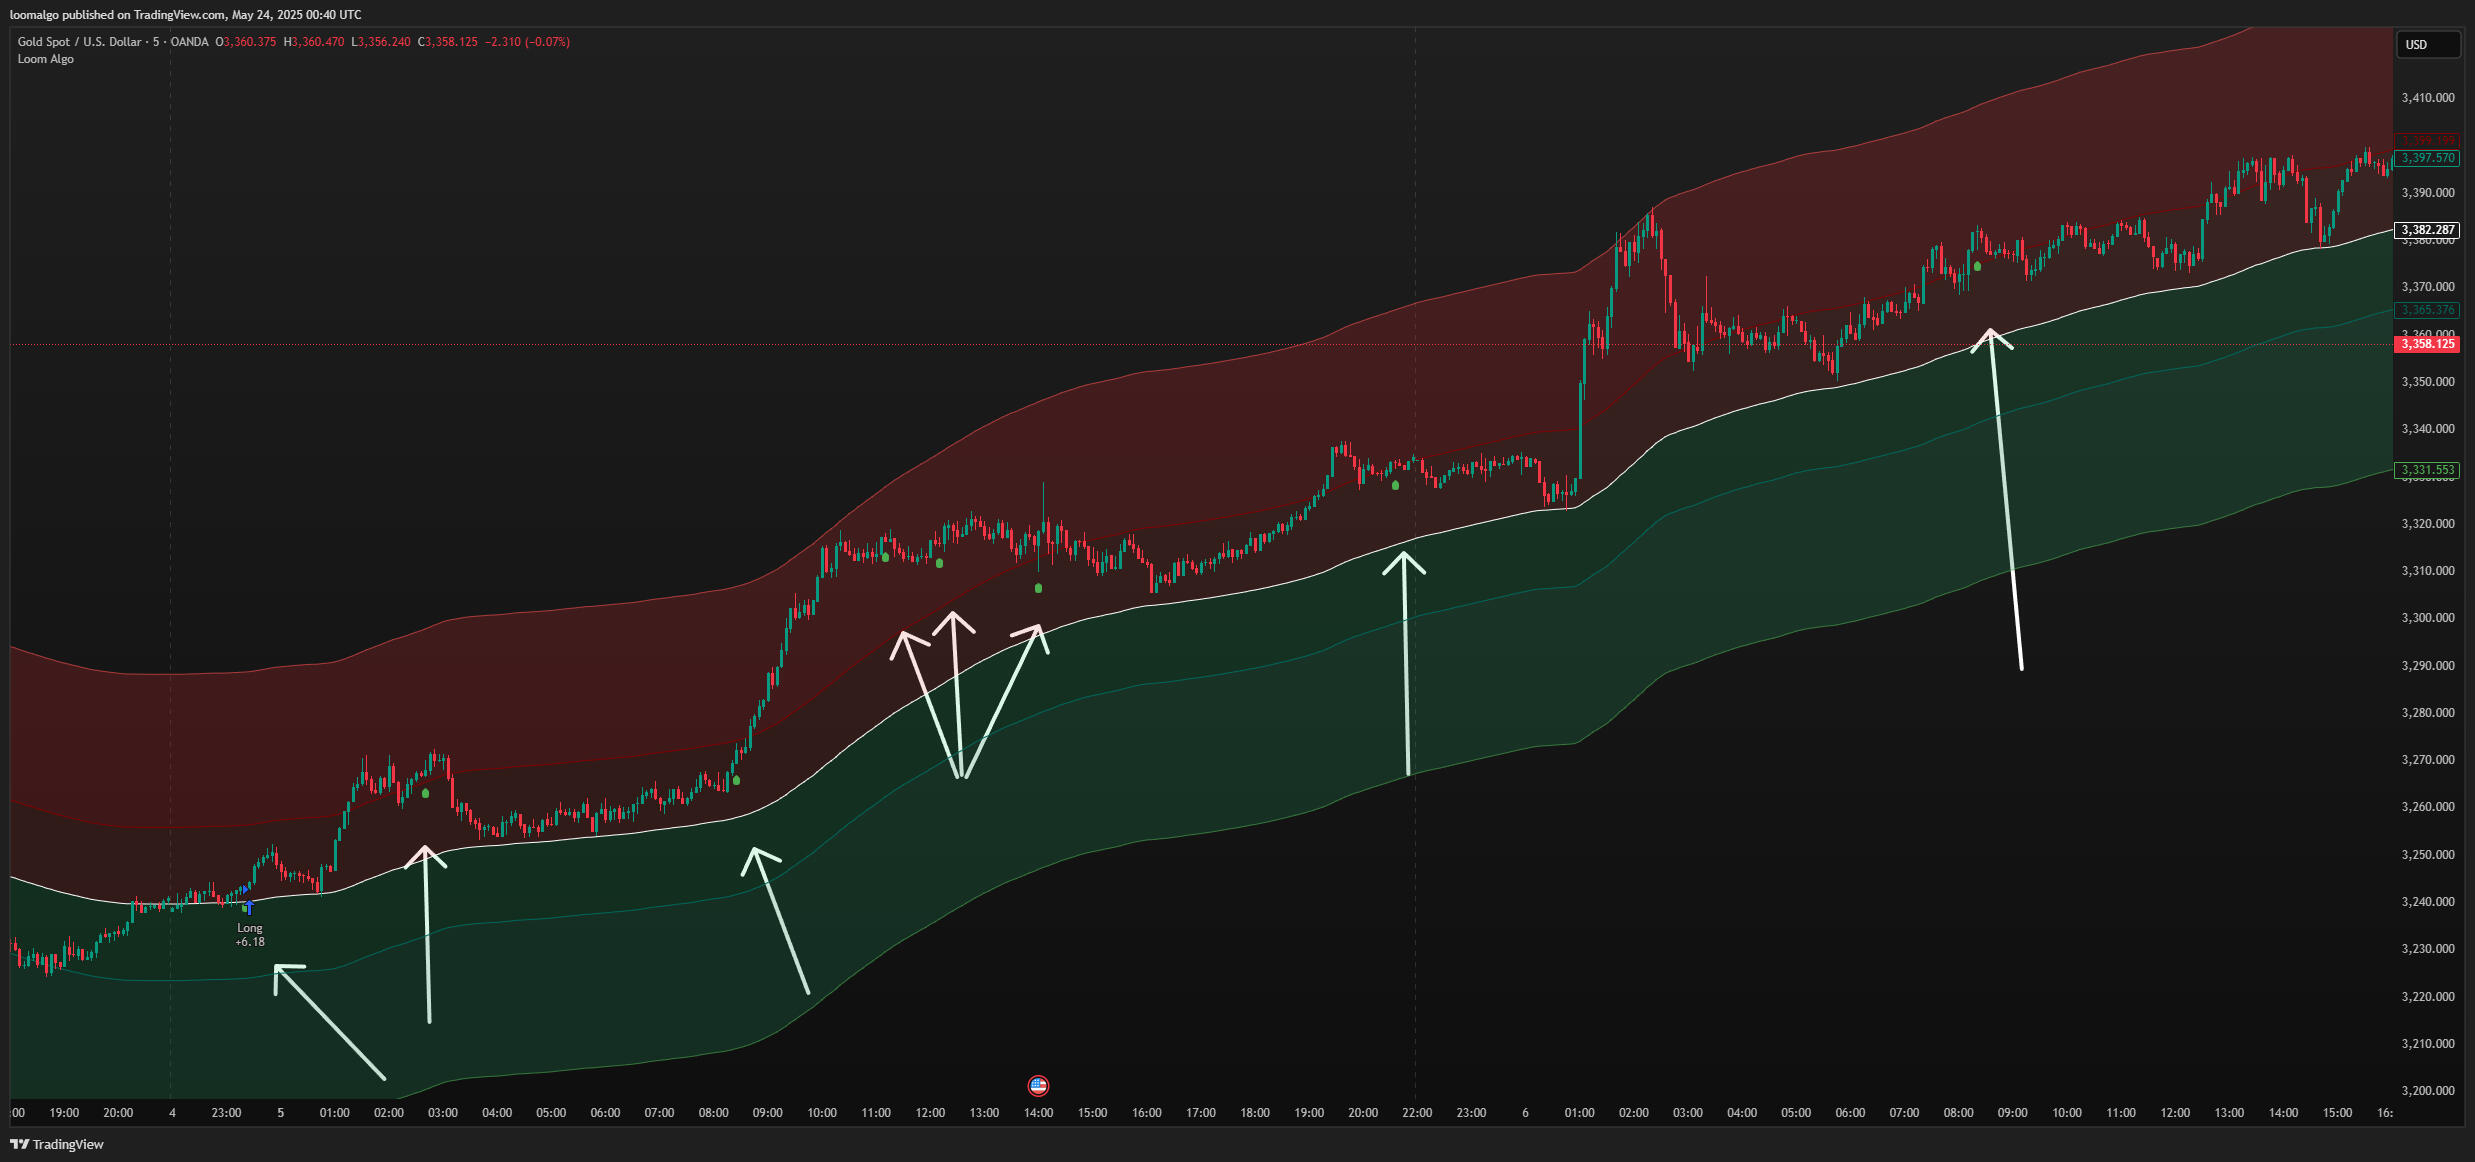
Task: Click the teal 3,365.376 price label
Action: click(2427, 310)
